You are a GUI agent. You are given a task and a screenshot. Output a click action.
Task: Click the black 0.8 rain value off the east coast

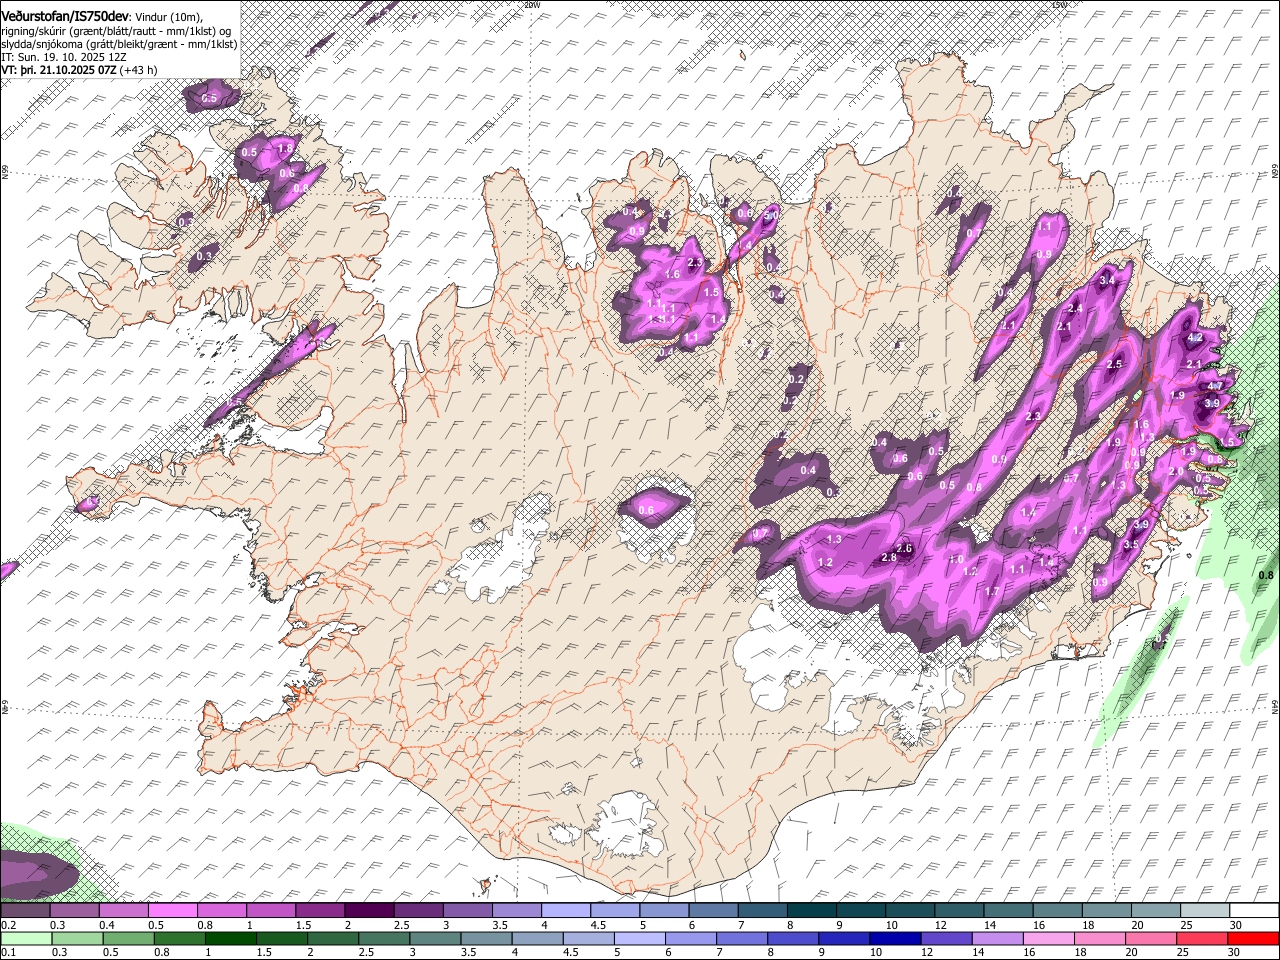point(1265,575)
